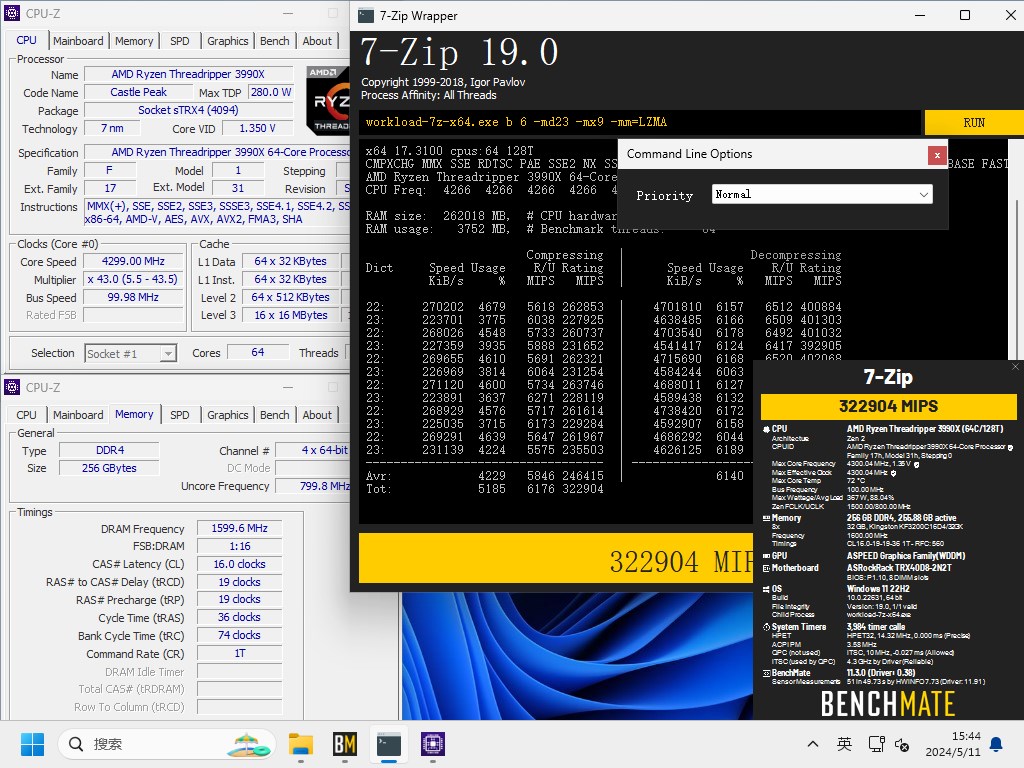This screenshot has width=1024, height=768.
Task: Click the BenchMate version row icon
Action: (x=766, y=673)
